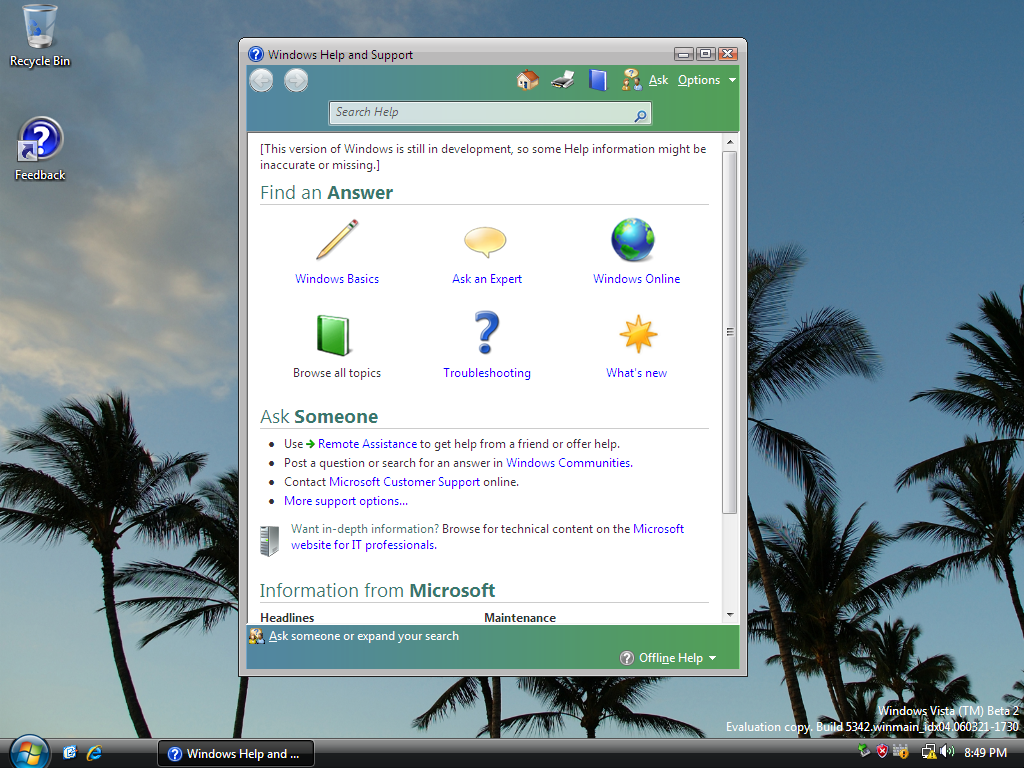Click the search magnifier button
The image size is (1024, 768).
640,115
